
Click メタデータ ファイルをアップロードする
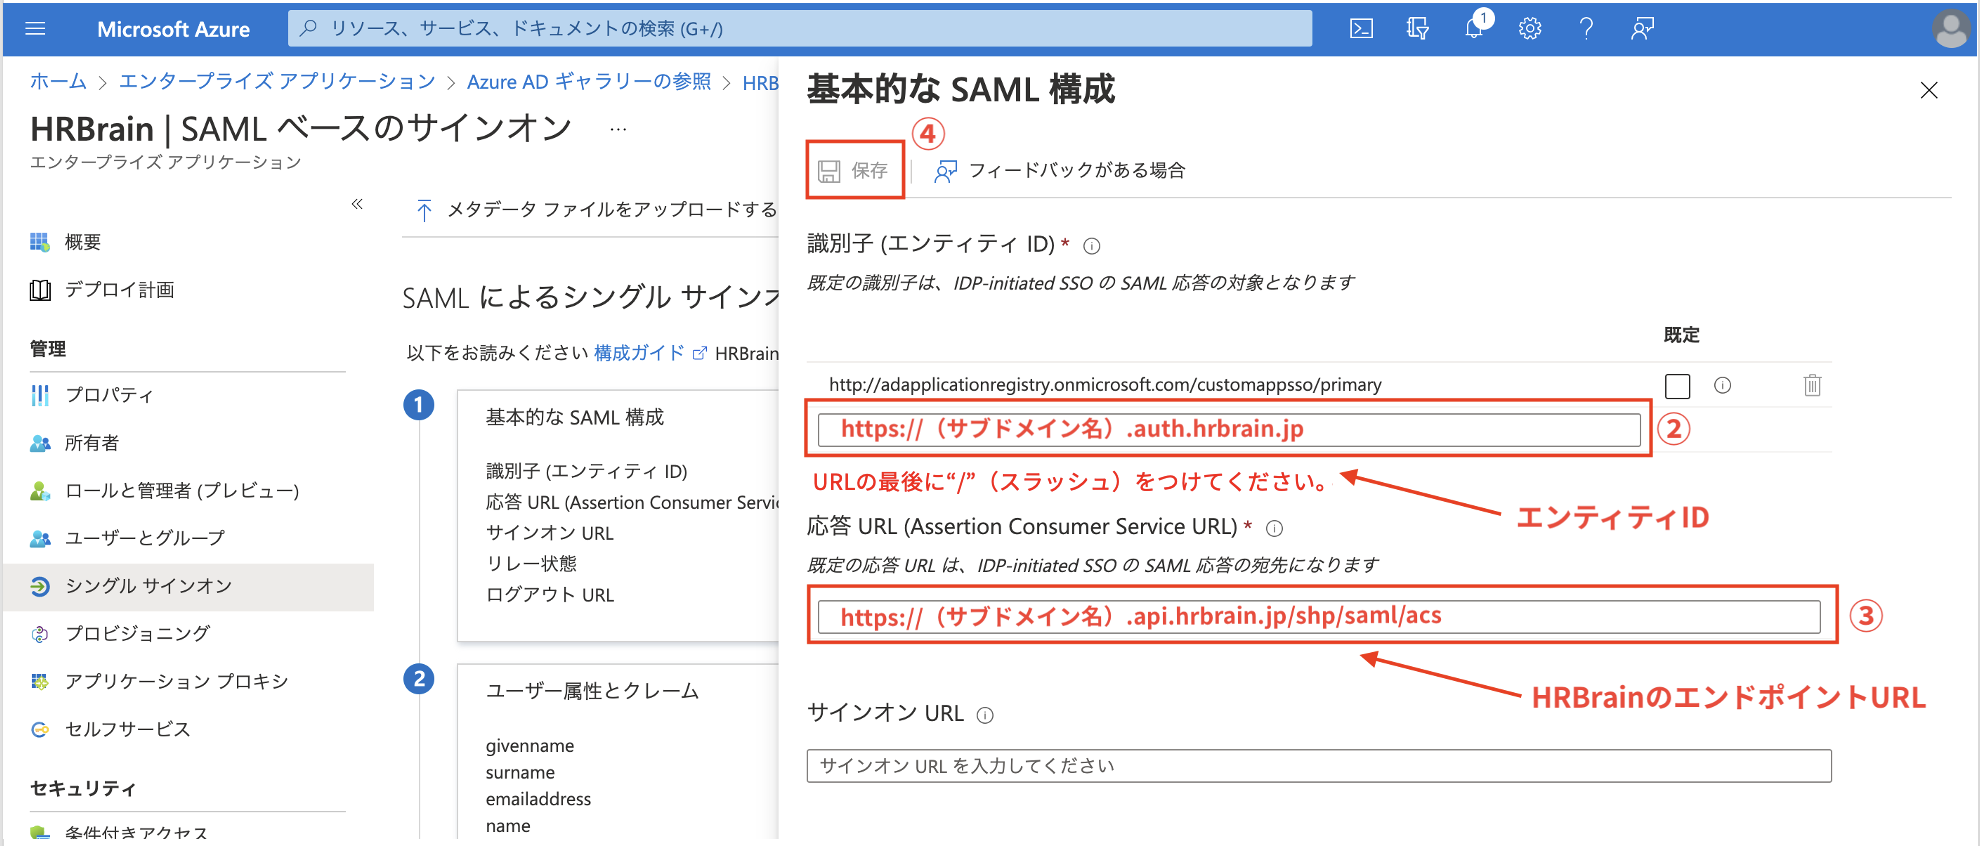pos(596,210)
